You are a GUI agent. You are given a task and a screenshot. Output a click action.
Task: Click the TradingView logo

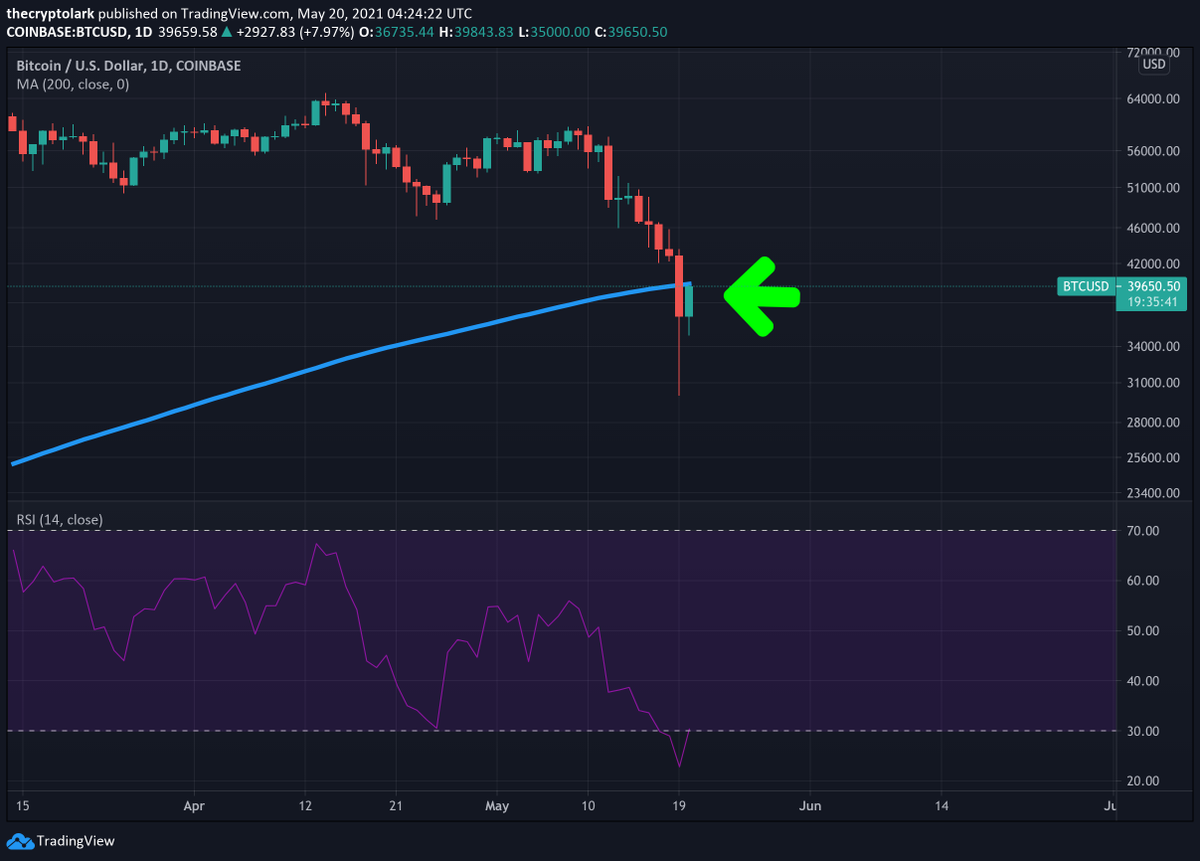(61, 841)
